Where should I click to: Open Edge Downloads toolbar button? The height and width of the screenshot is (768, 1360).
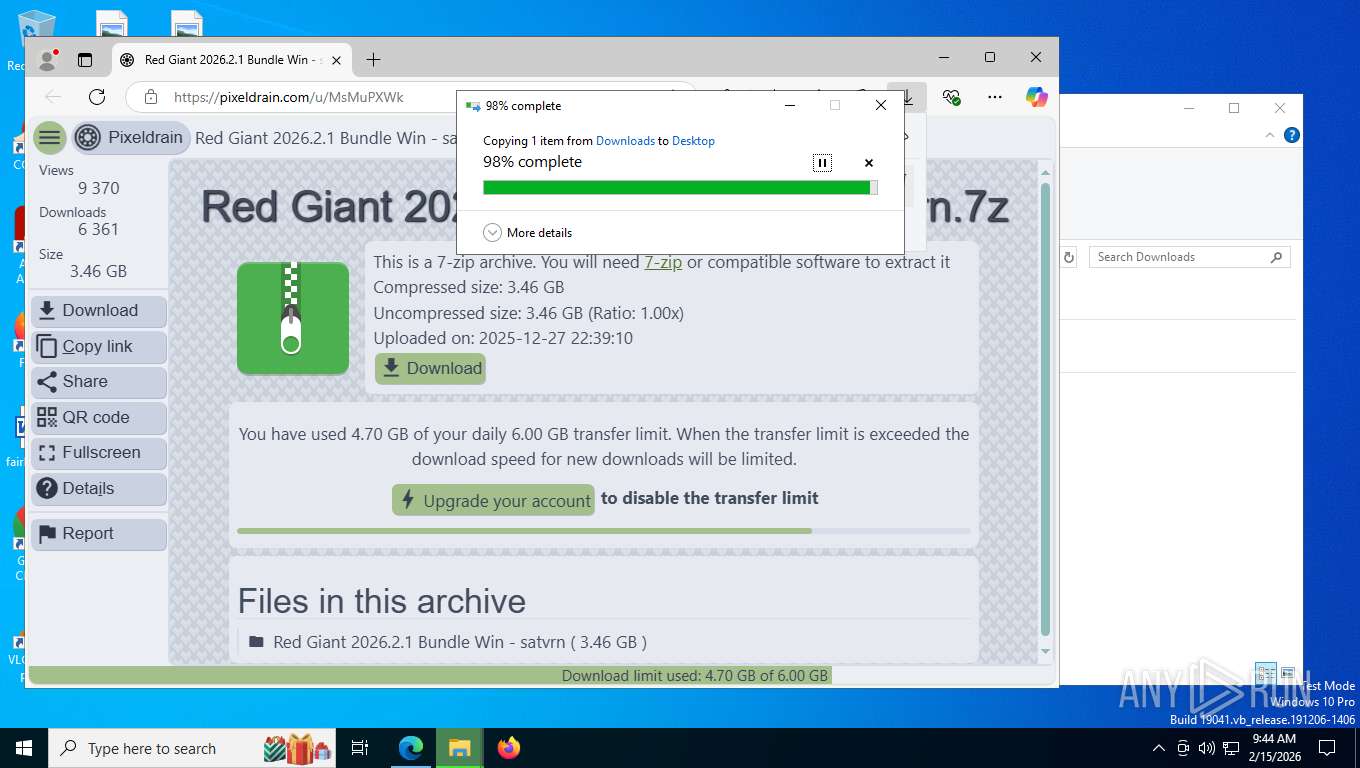(908, 97)
